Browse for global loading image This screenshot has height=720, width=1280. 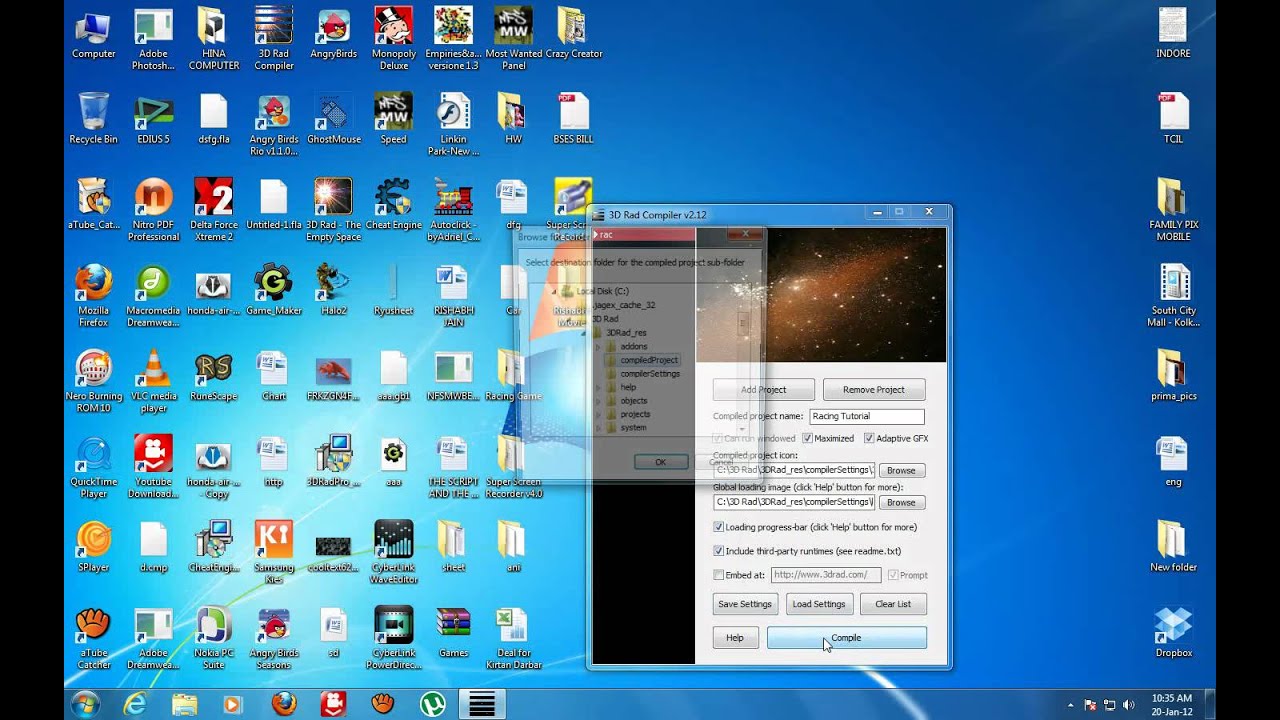point(901,502)
